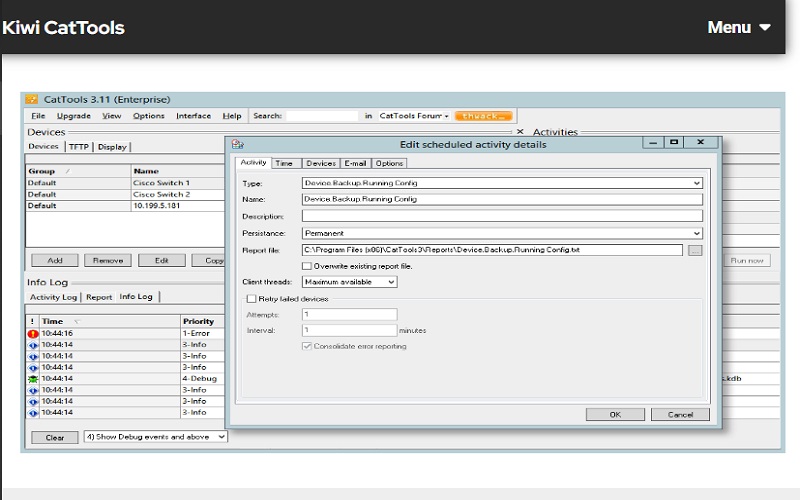The width and height of the screenshot is (800, 500).
Task: Switch to the TFTP tab
Action: click(x=79, y=146)
